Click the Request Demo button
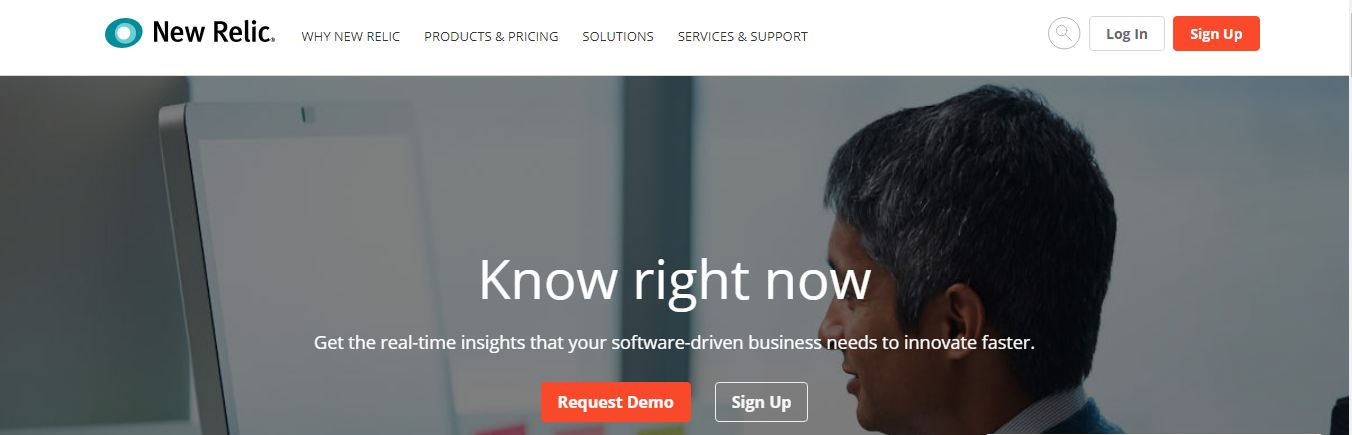The height and width of the screenshot is (435, 1352). tap(616, 402)
